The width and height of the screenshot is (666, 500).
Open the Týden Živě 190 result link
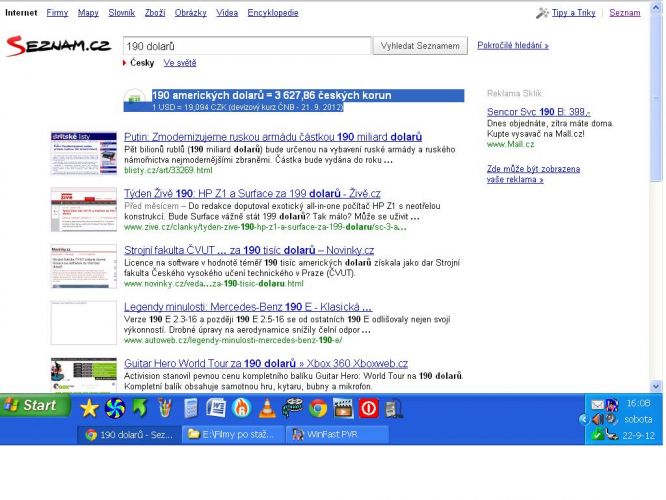[x=252, y=193]
